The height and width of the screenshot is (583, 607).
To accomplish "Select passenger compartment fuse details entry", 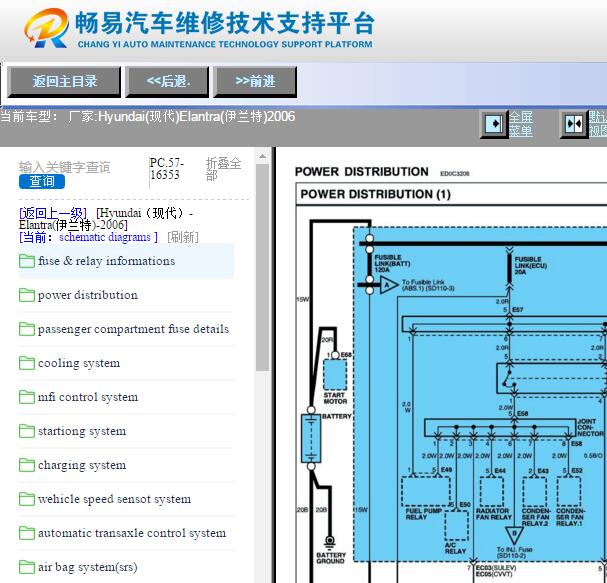I will pyautogui.click(x=133, y=329).
